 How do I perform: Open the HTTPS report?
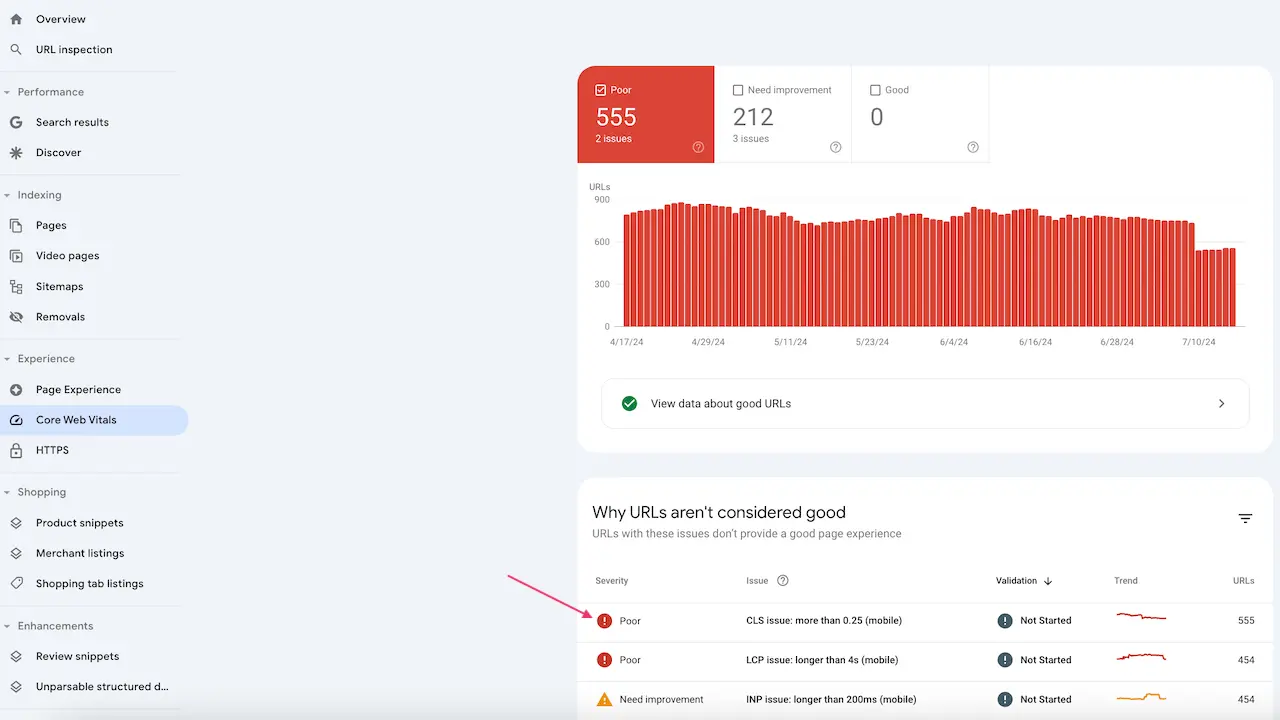pyautogui.click(x=52, y=450)
